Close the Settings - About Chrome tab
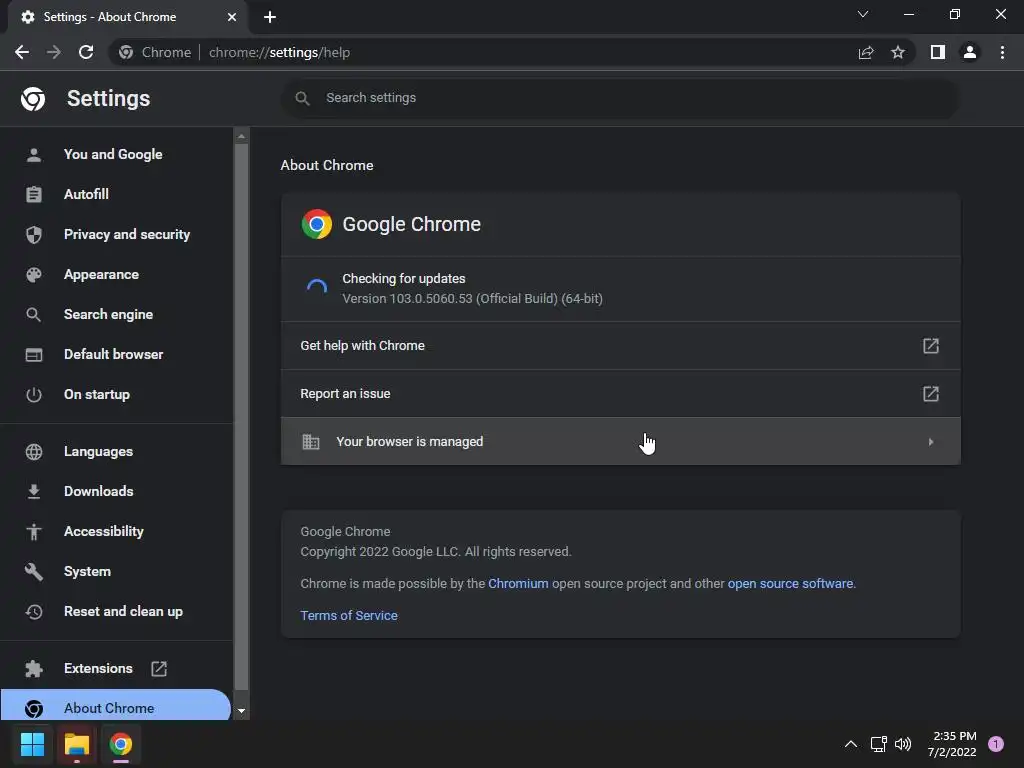 point(232,17)
